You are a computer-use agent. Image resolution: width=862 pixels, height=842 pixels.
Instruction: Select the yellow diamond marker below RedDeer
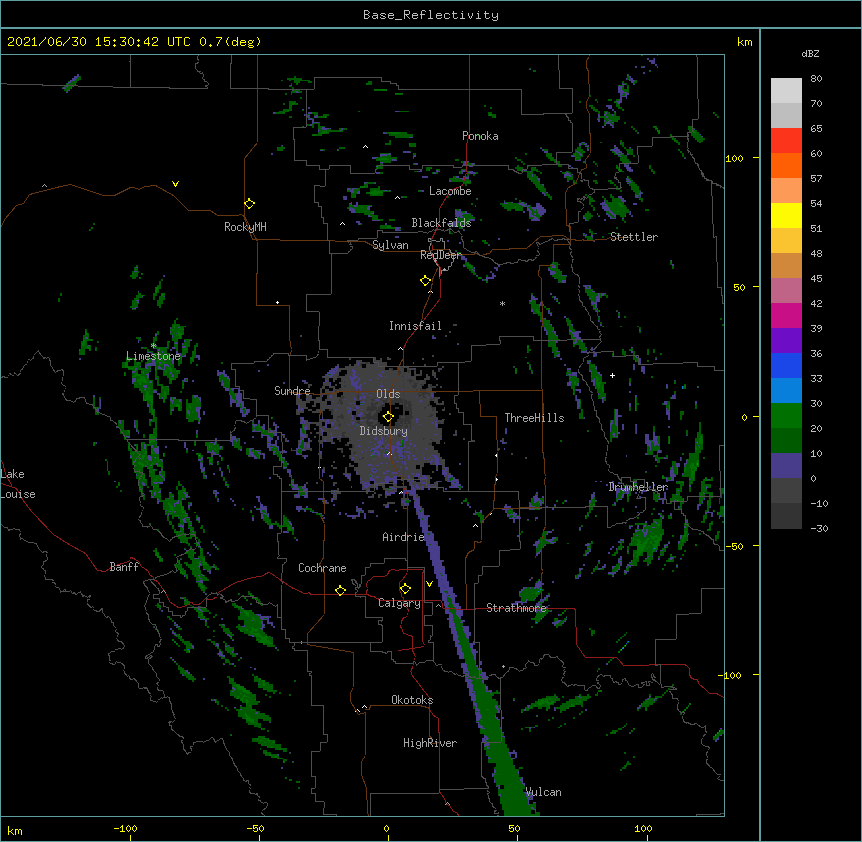426,281
